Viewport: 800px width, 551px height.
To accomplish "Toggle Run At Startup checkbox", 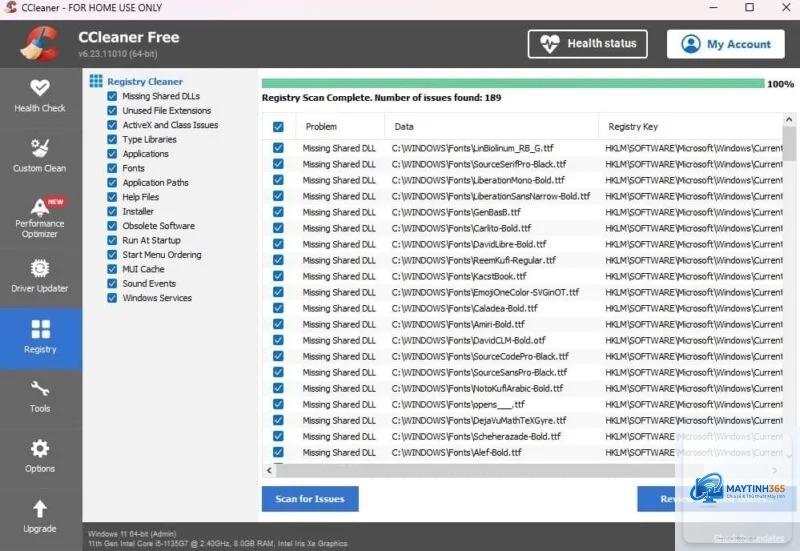I will pos(112,240).
